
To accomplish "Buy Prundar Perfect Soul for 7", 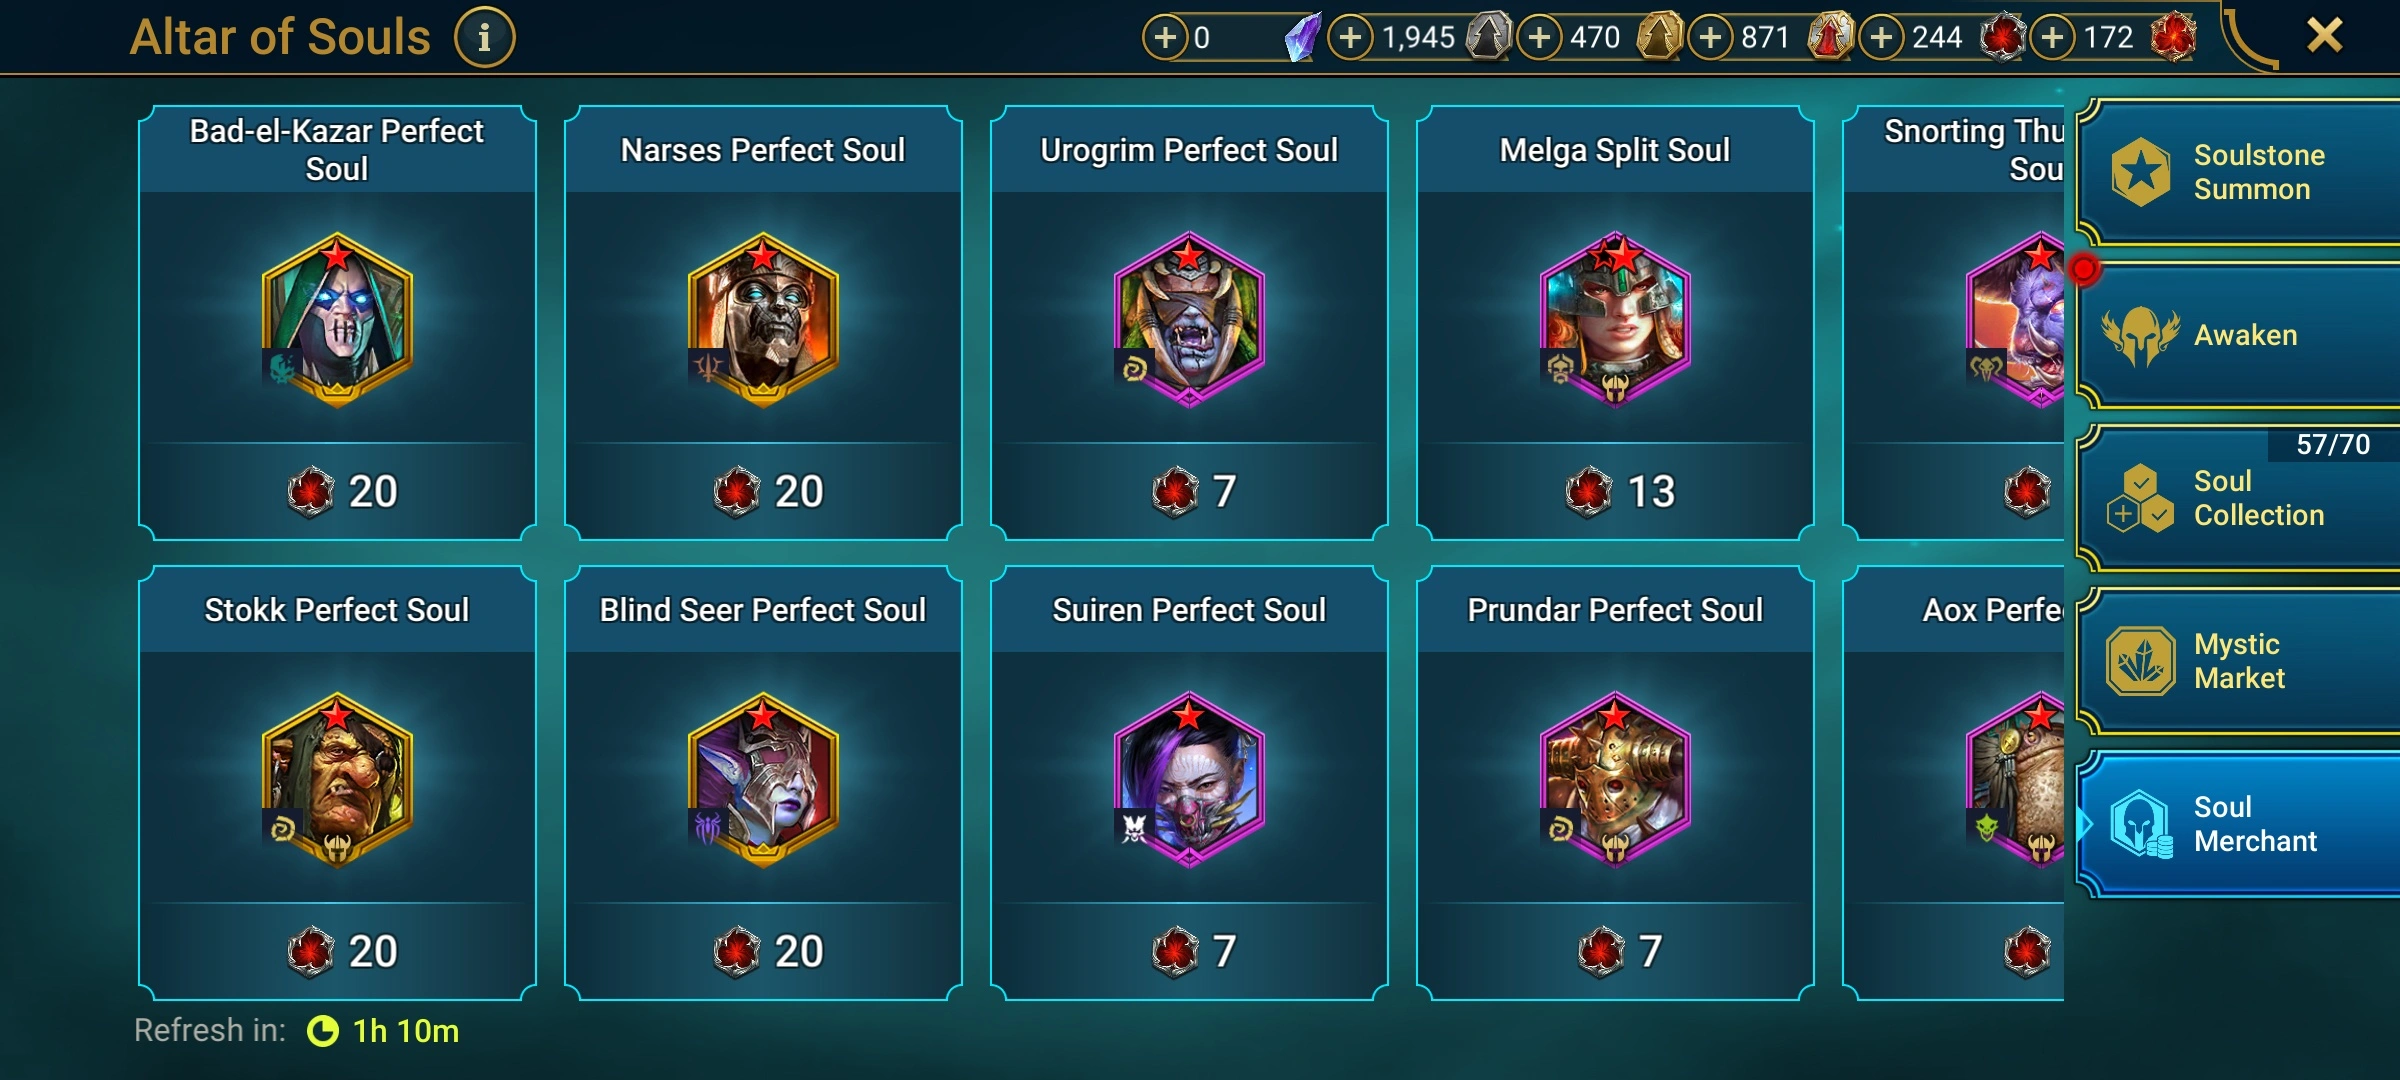I will [x=1615, y=951].
